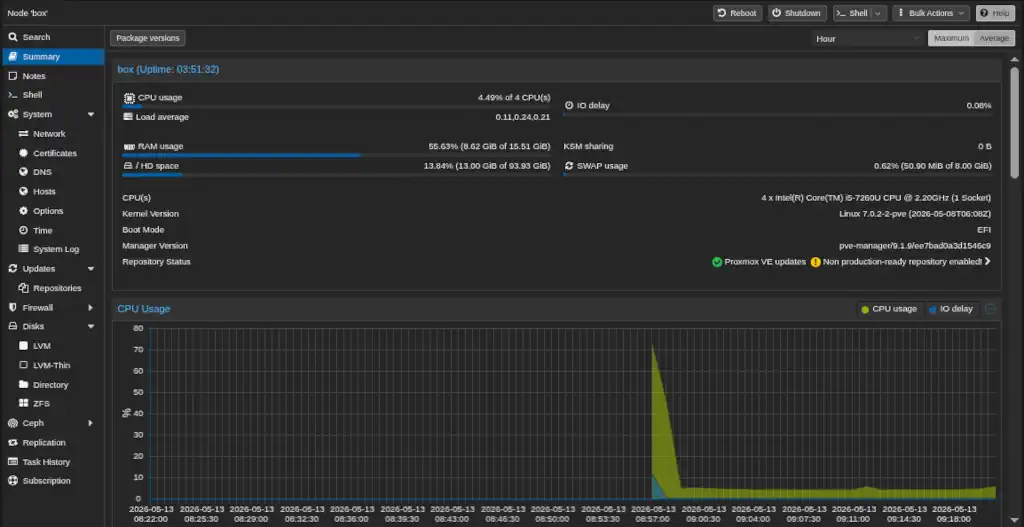1024x527 pixels.
Task: Select Network under System
Action: click(53, 134)
